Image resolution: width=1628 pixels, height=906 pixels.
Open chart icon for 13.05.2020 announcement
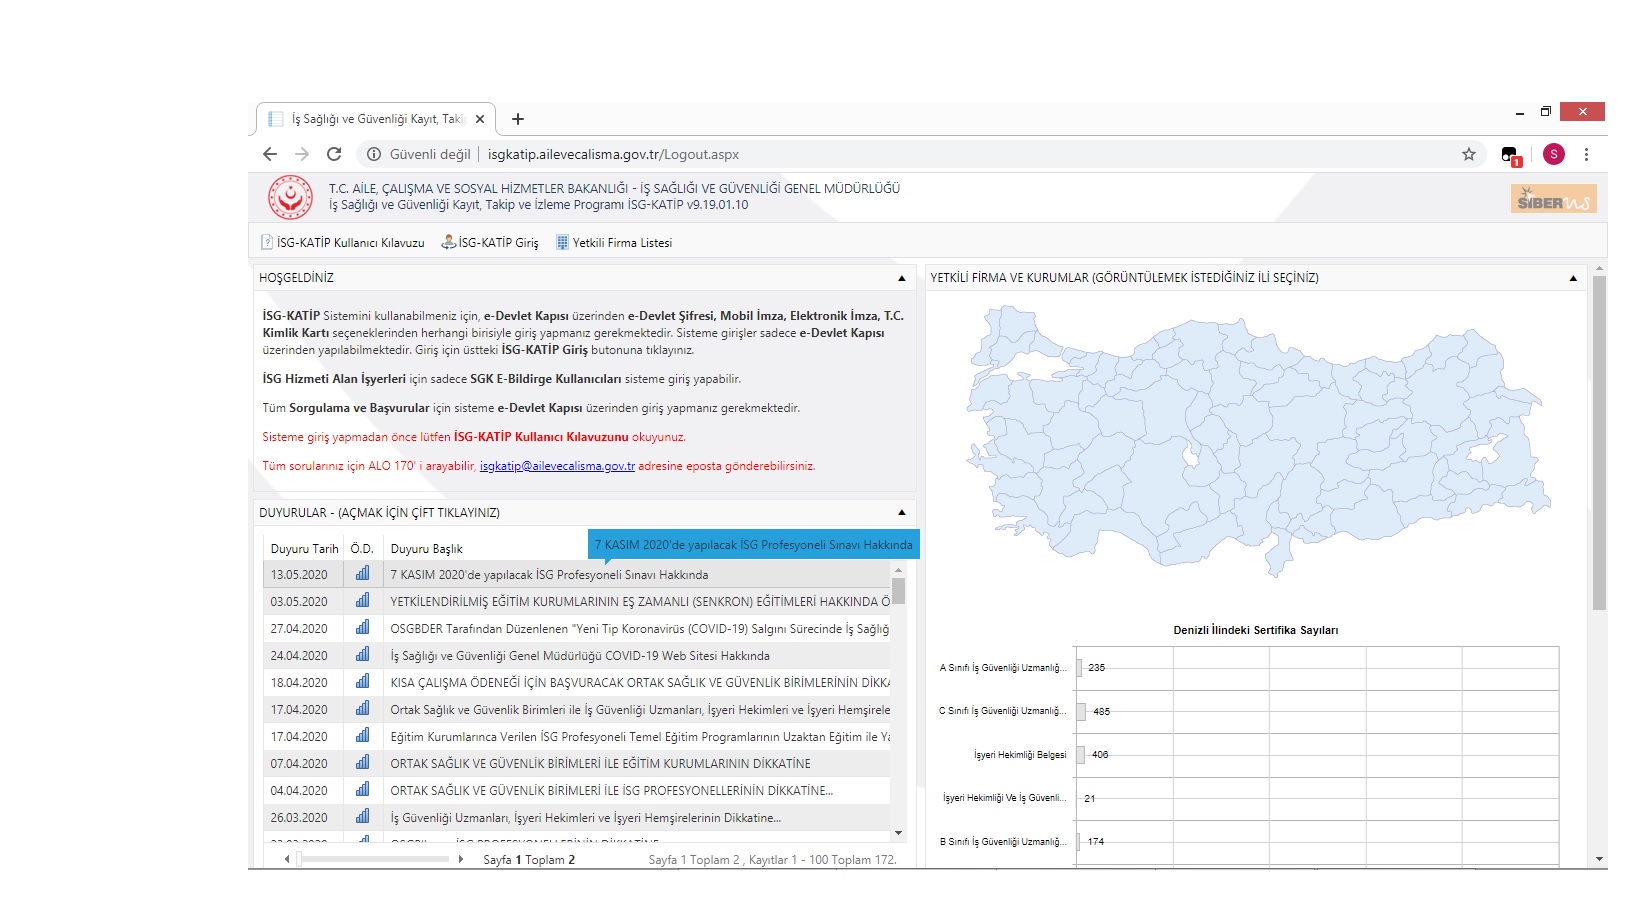pos(362,574)
